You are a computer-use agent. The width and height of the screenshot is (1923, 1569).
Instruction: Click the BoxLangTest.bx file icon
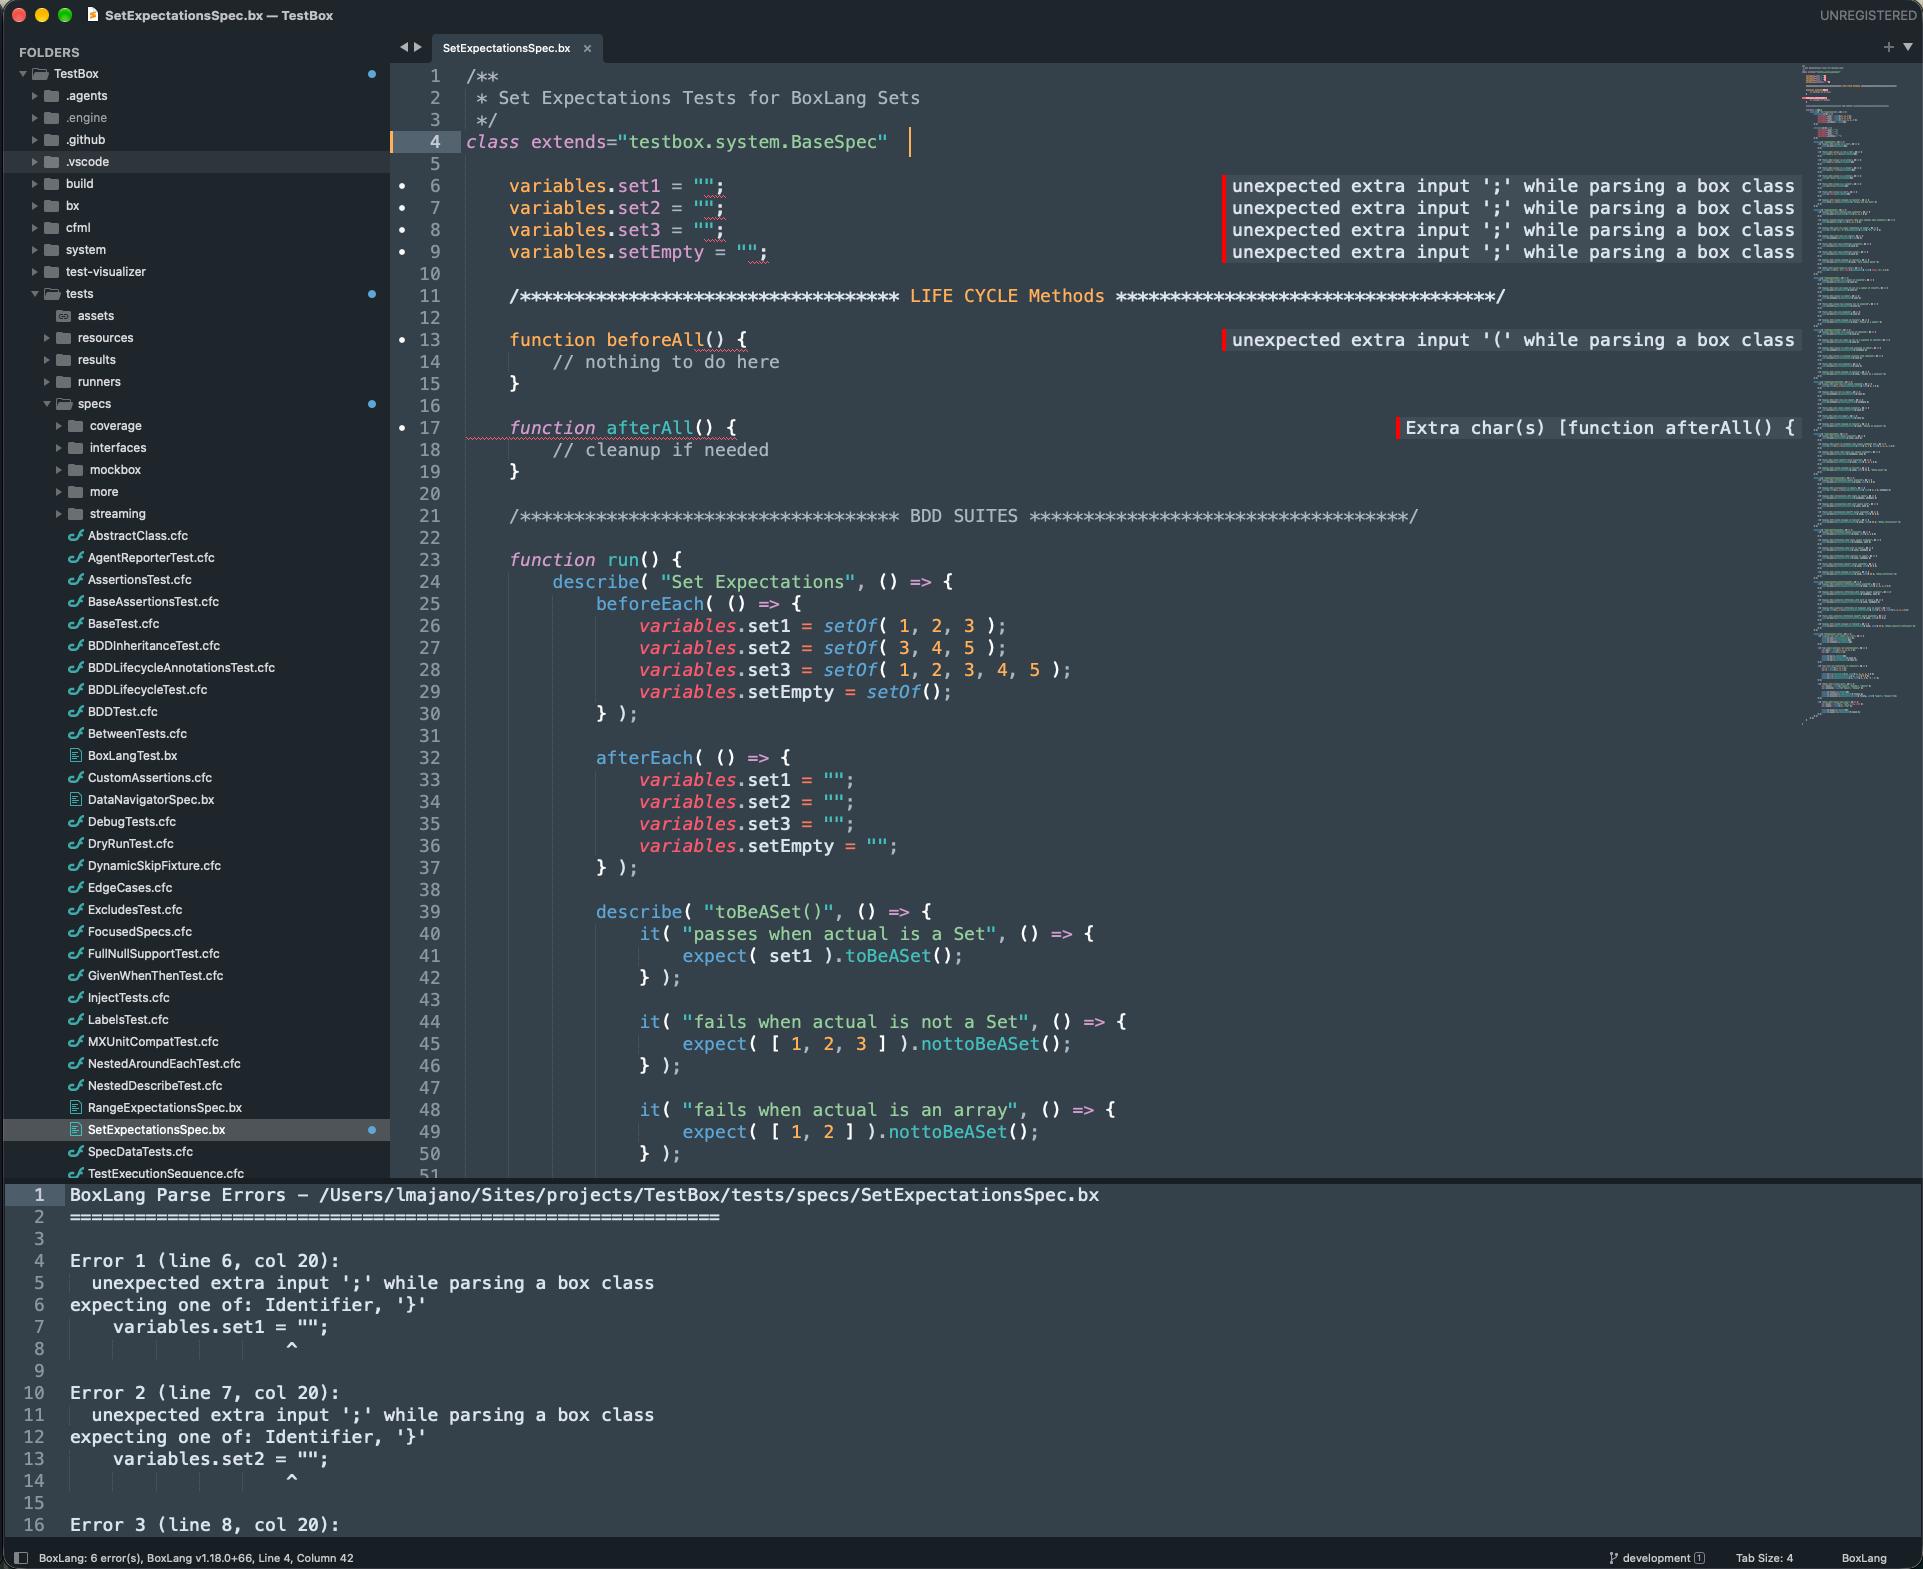click(75, 756)
